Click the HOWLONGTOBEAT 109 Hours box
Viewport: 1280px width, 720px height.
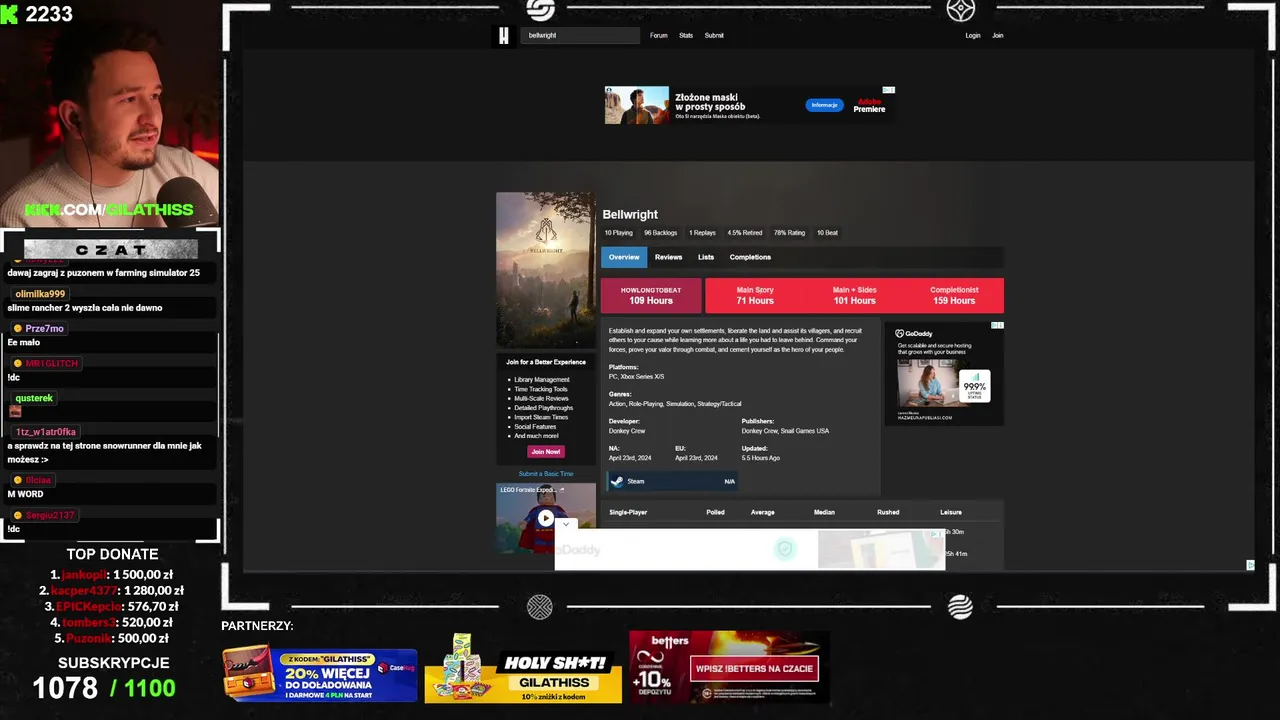651,295
